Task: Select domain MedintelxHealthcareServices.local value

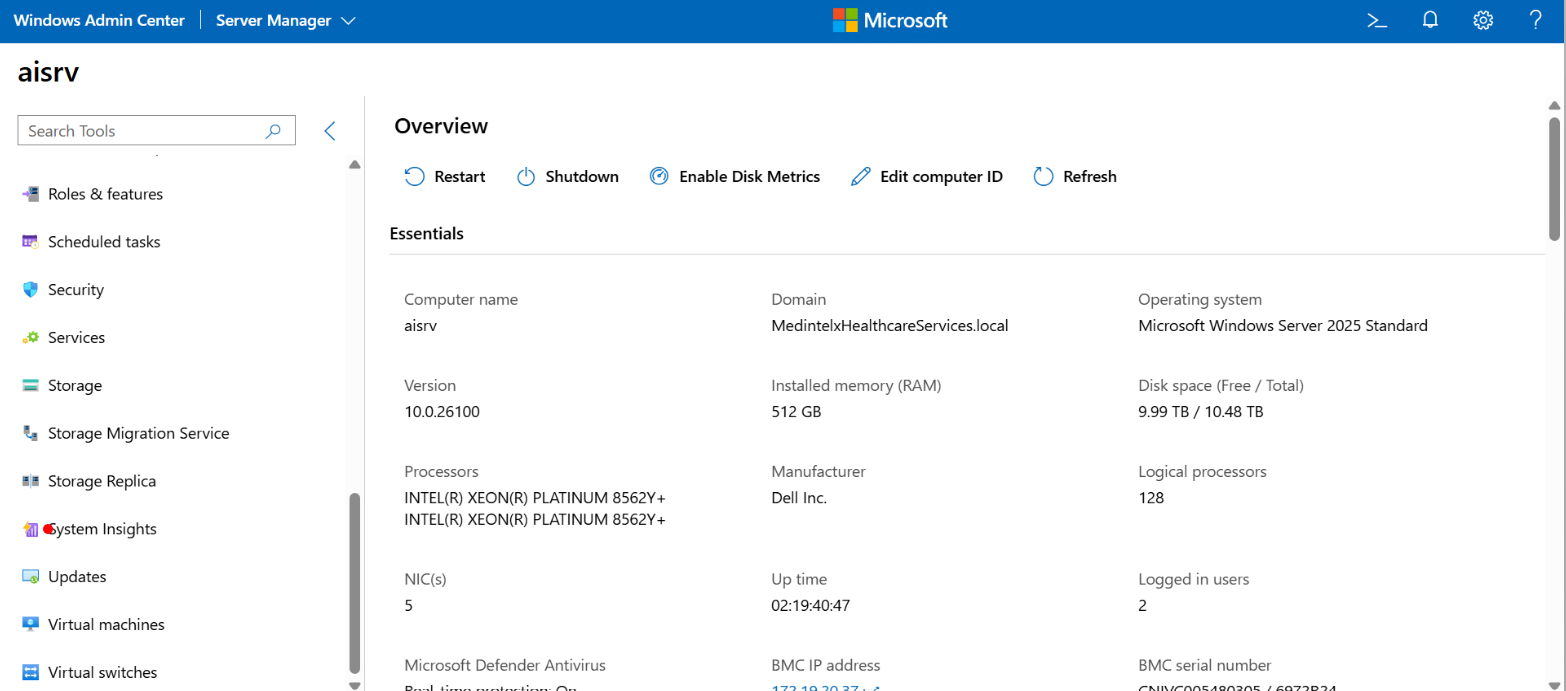Action: 890,326
